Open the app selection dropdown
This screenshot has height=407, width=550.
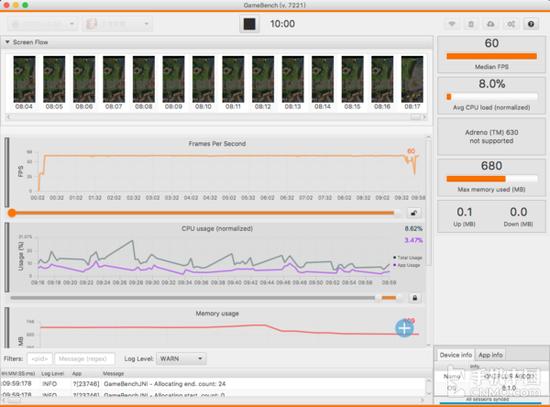point(118,24)
